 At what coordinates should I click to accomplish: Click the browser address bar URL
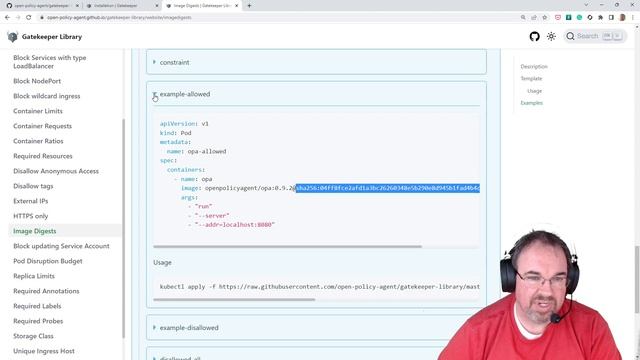(119, 18)
